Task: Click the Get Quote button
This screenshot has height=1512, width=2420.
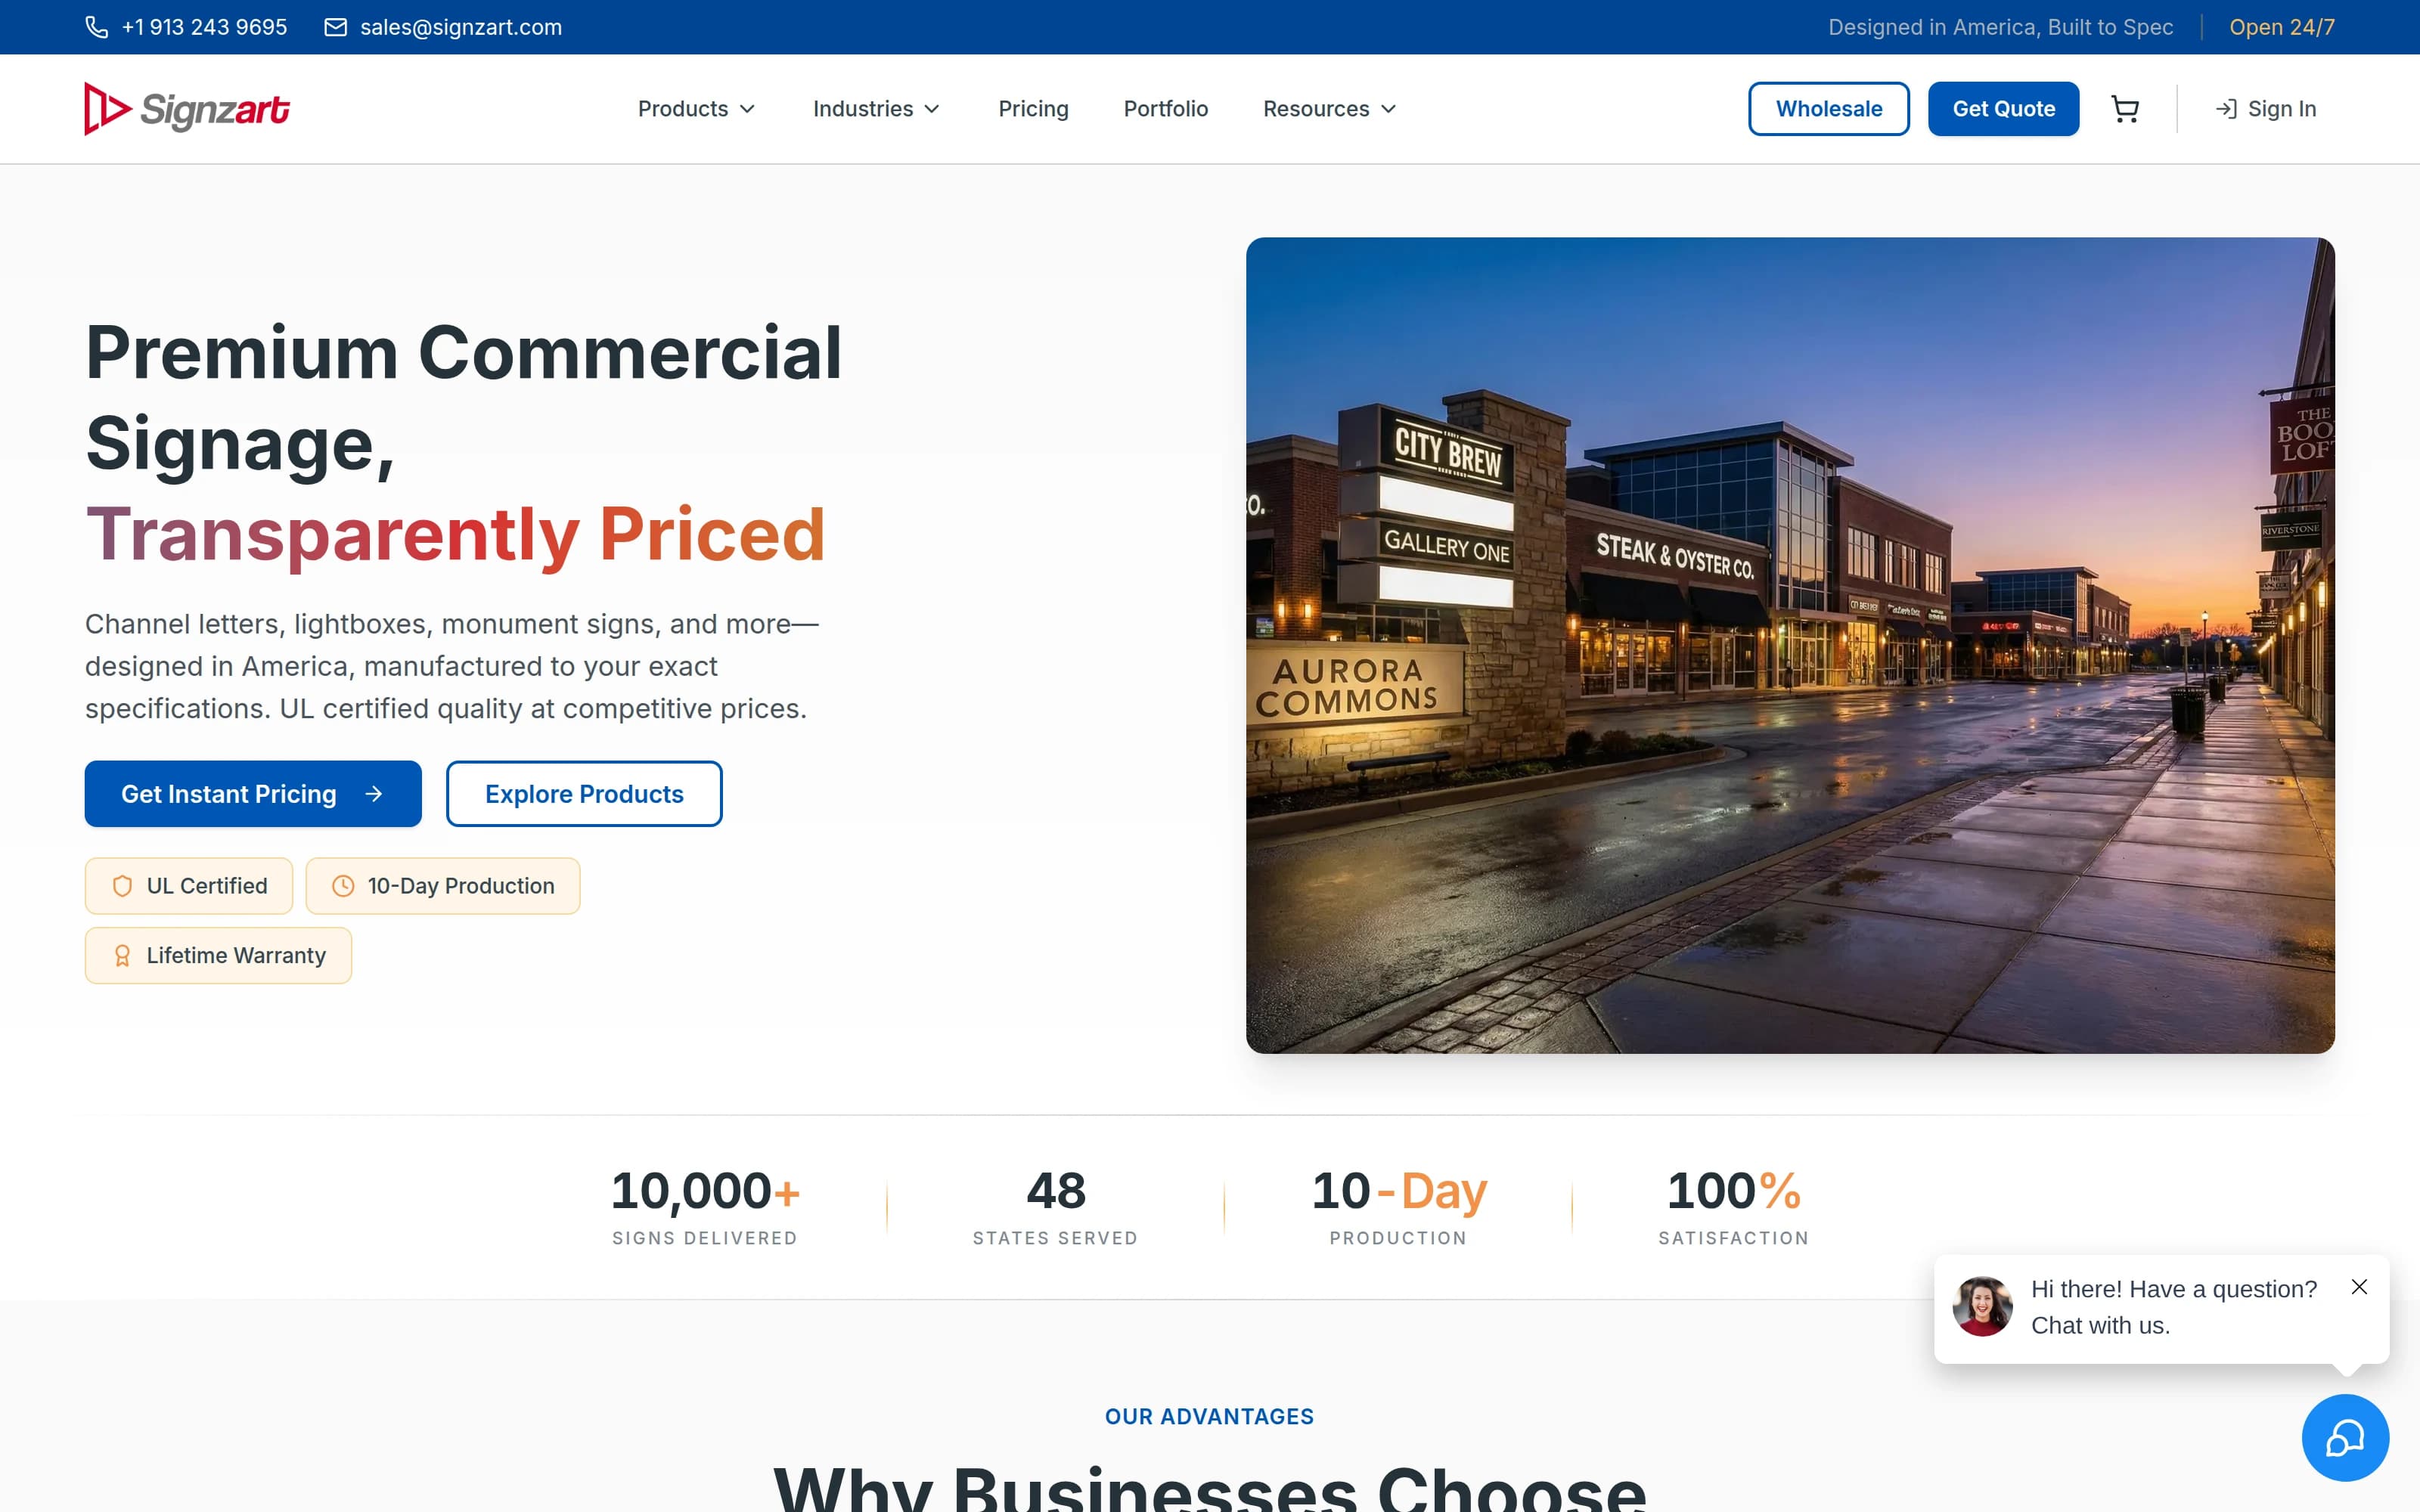Action: click(2004, 109)
